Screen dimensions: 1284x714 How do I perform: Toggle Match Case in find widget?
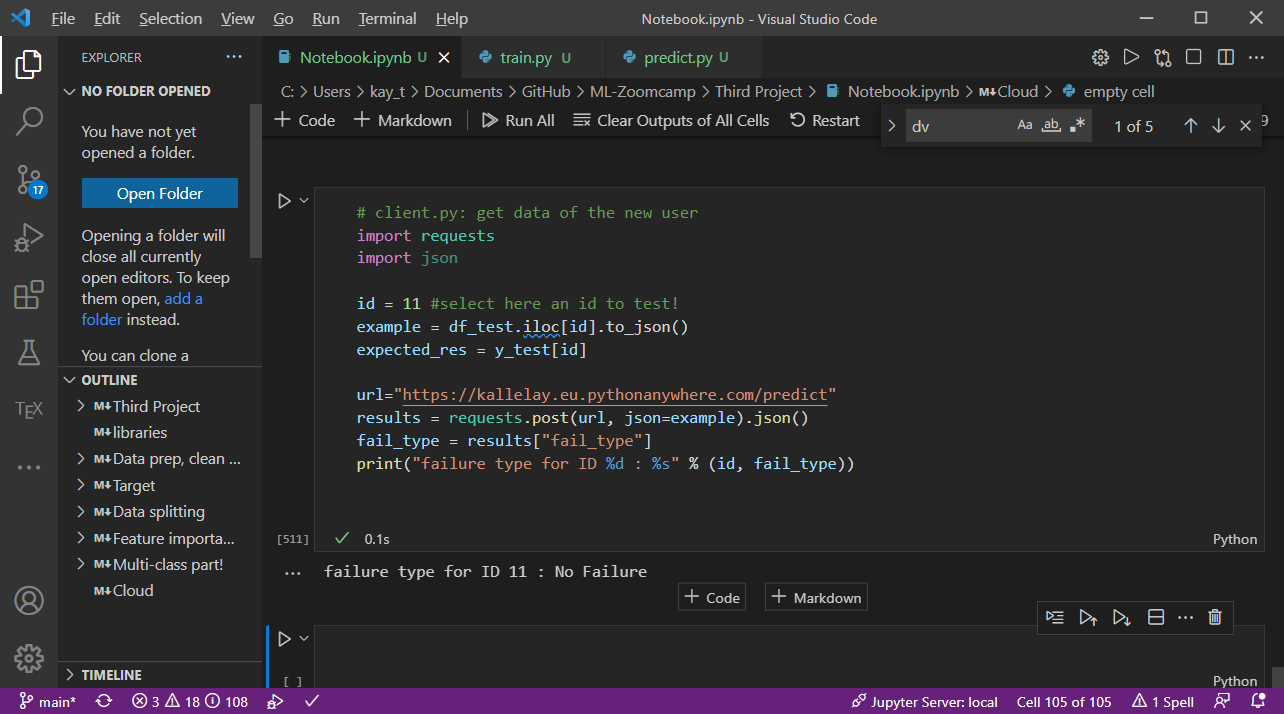pyautogui.click(x=1024, y=126)
